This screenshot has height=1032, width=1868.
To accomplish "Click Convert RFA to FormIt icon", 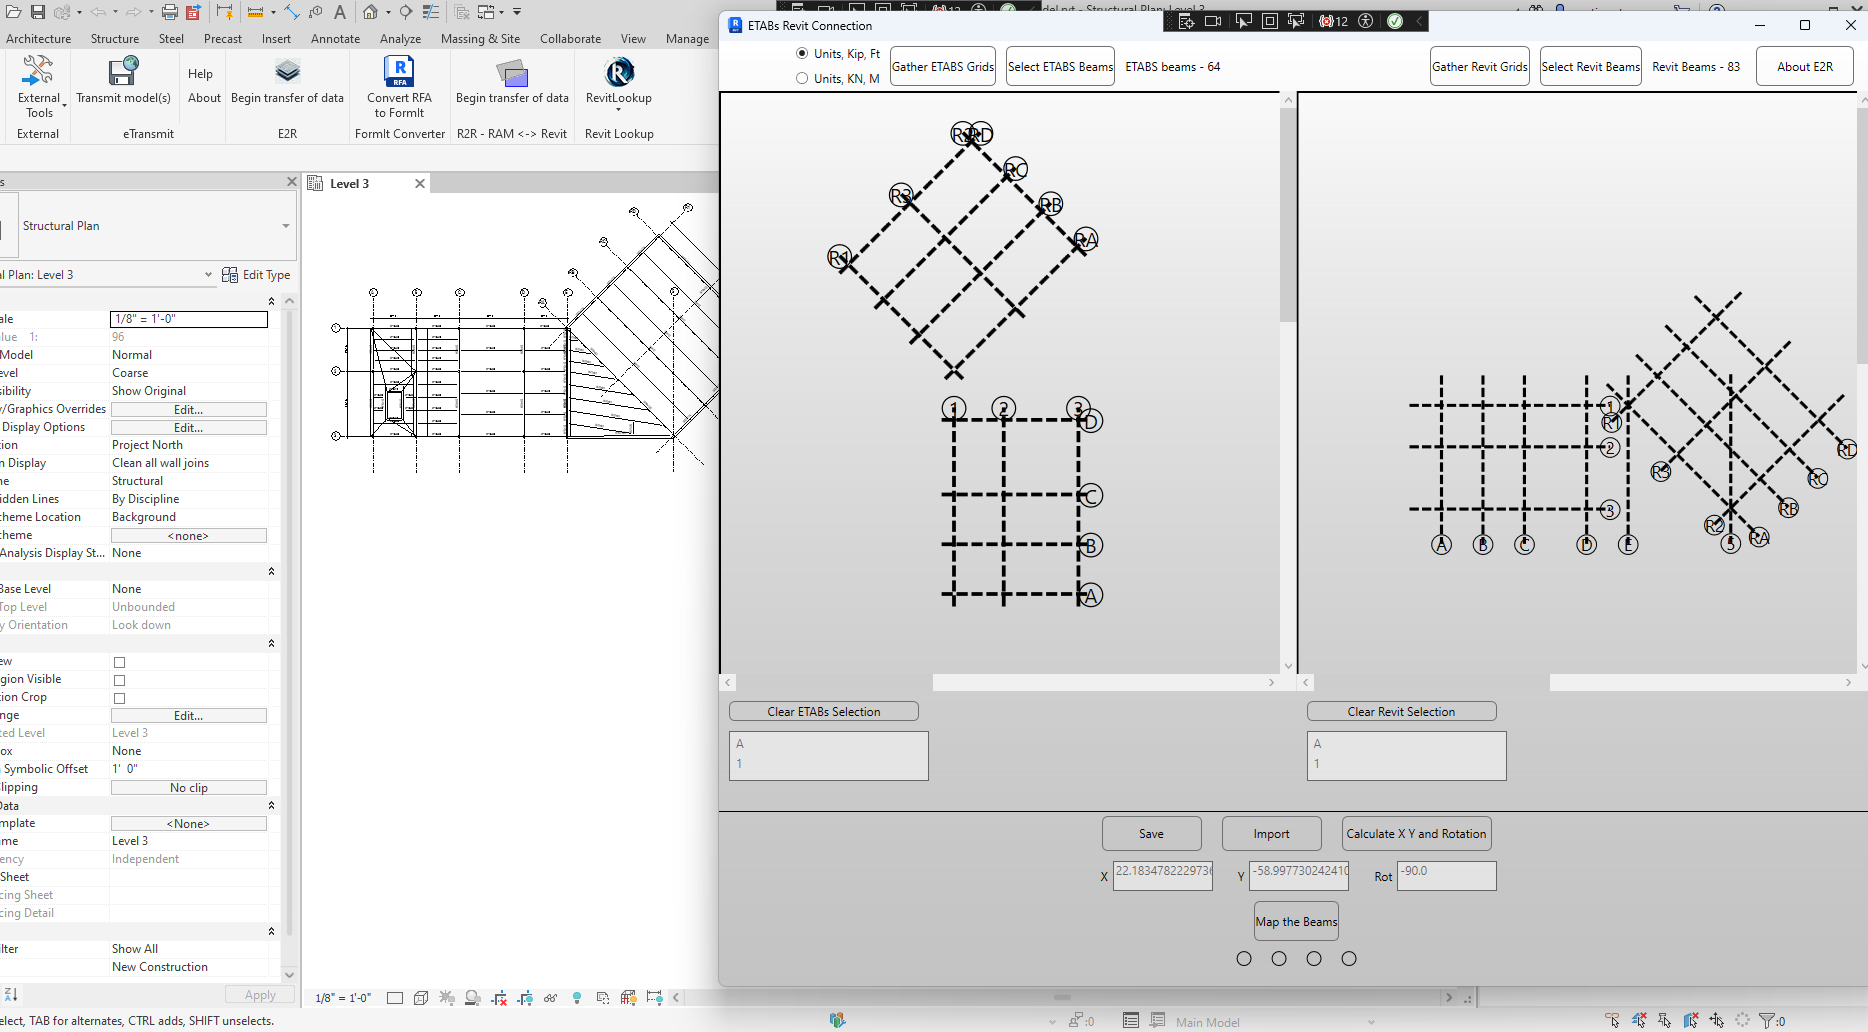I will click(x=399, y=72).
